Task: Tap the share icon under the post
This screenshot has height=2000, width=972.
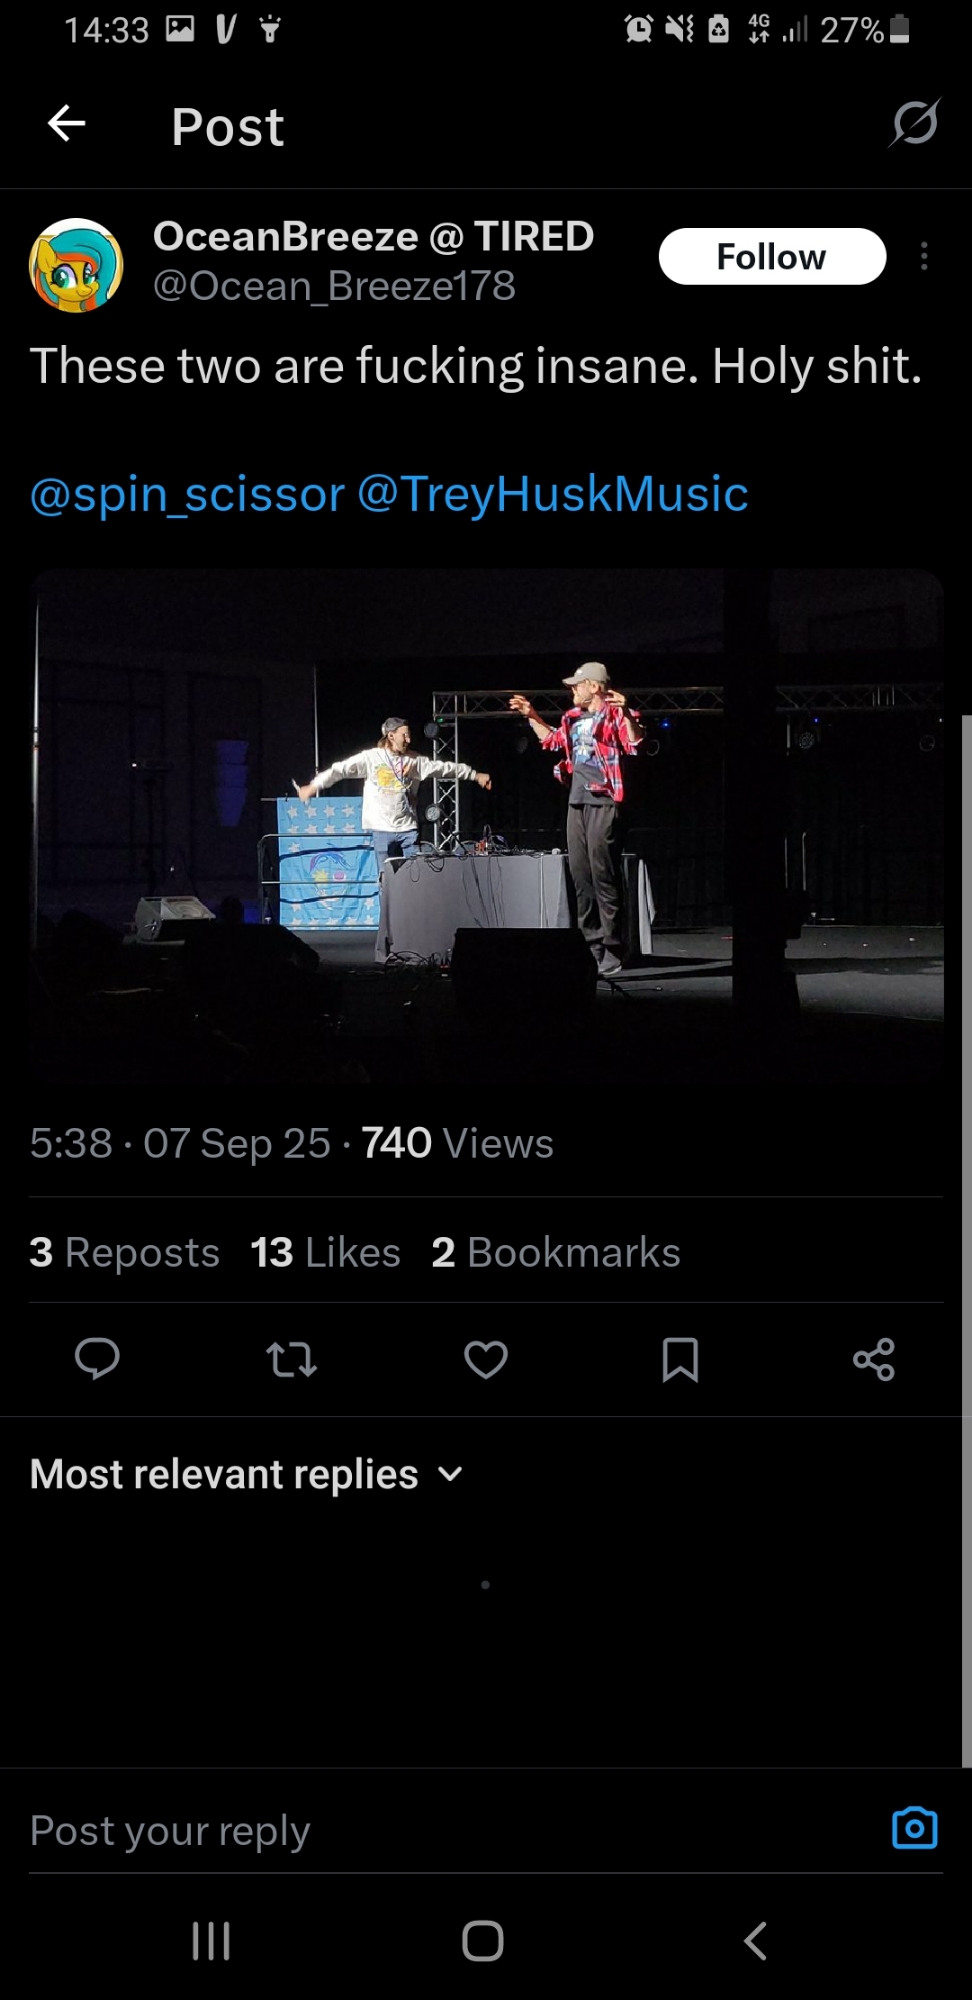Action: tap(874, 1360)
